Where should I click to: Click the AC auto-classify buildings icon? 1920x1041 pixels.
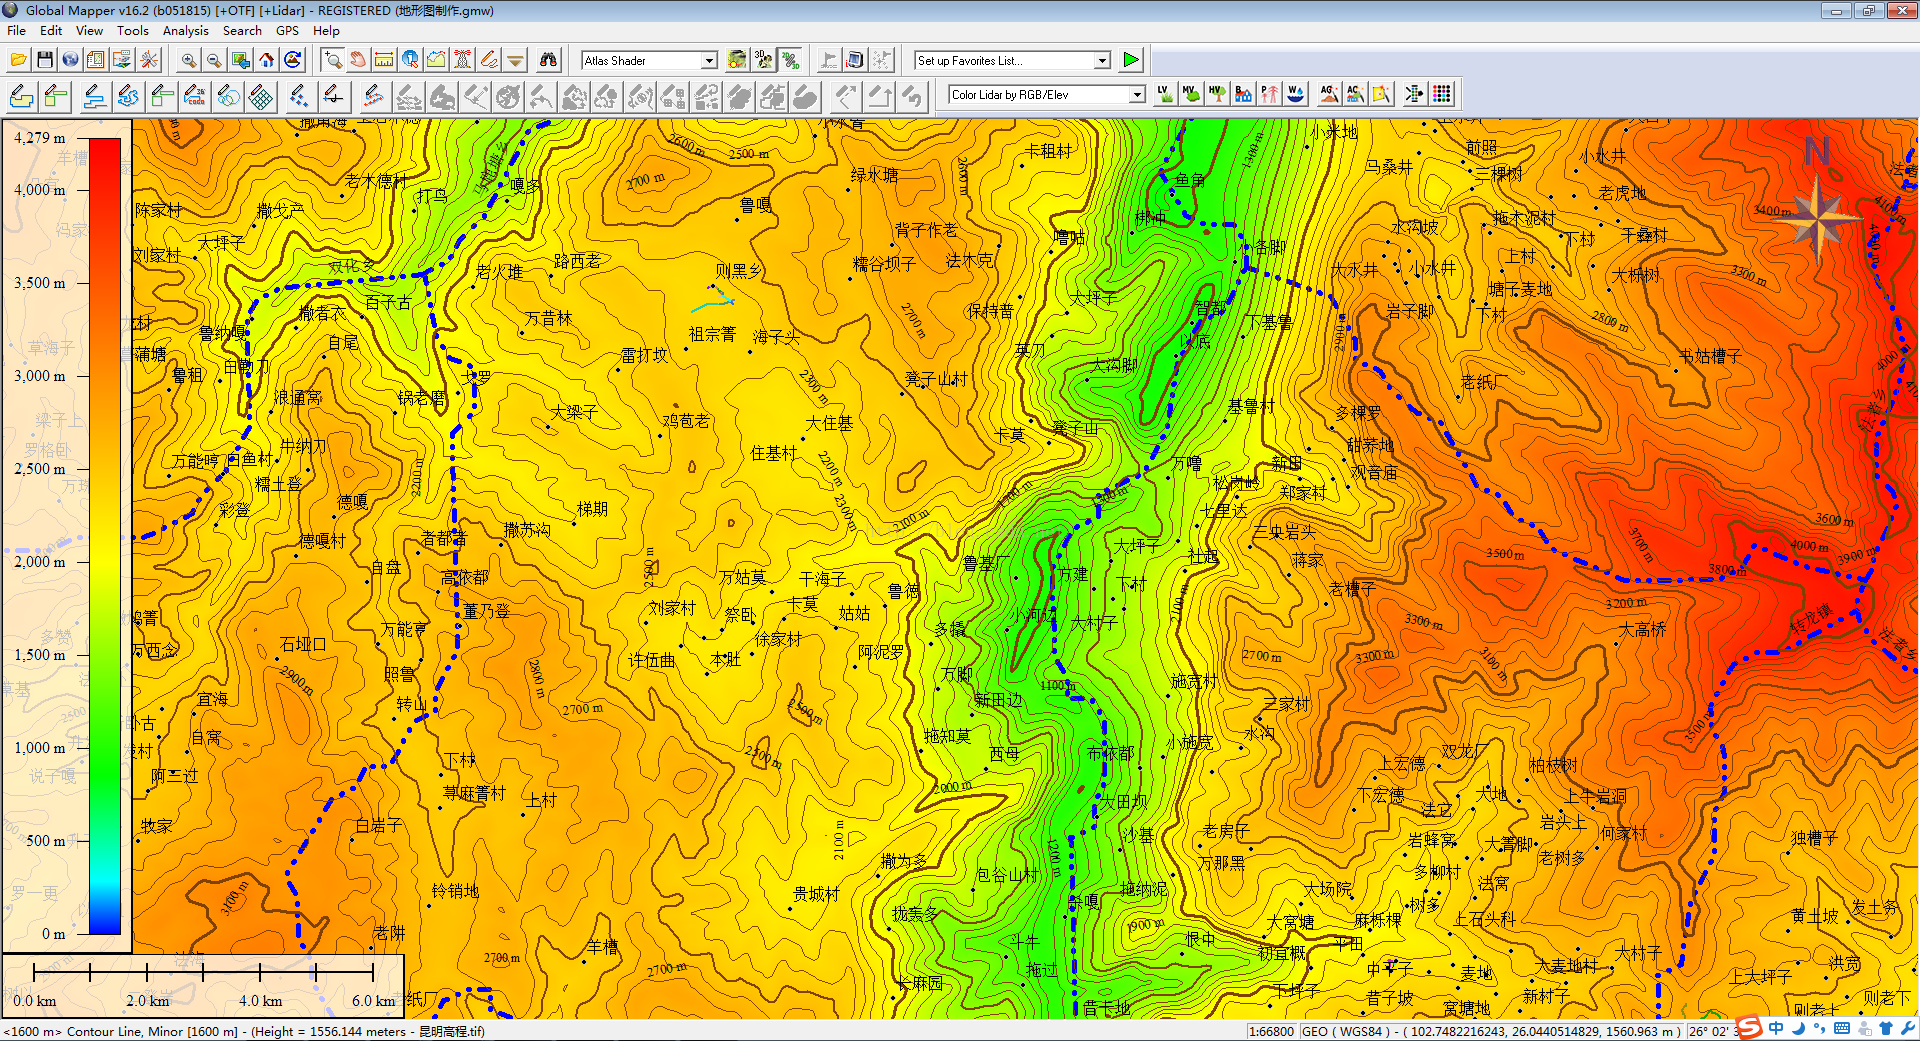1355,94
